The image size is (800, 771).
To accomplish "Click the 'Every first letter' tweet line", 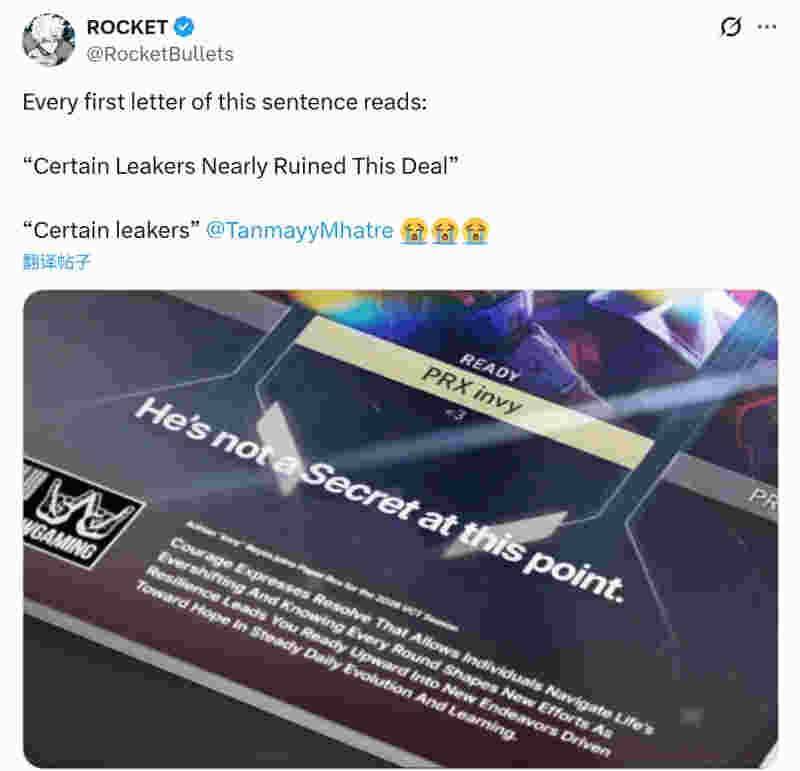I will coord(225,102).
